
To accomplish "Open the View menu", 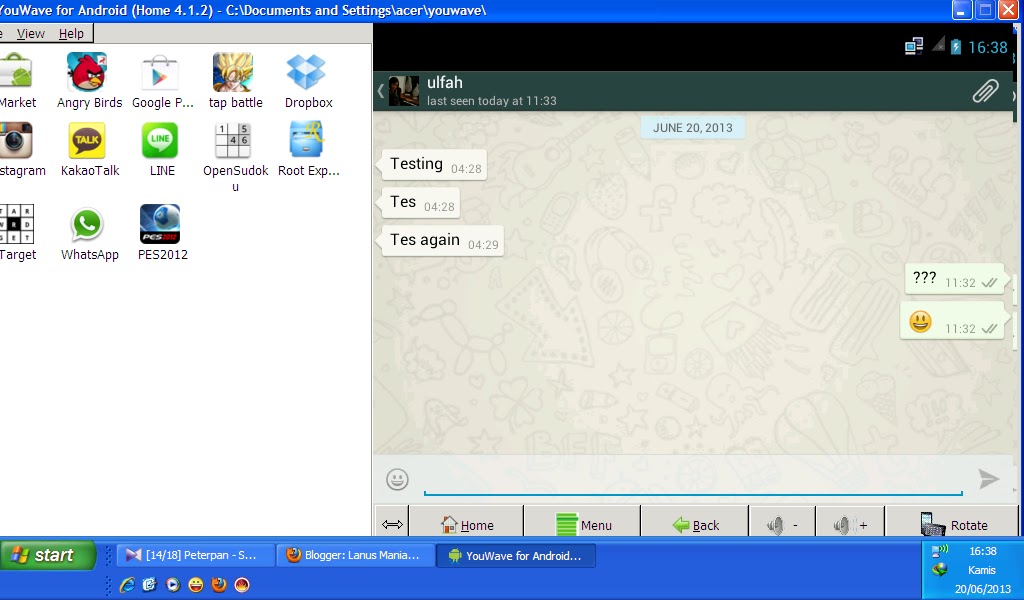I will 31,33.
